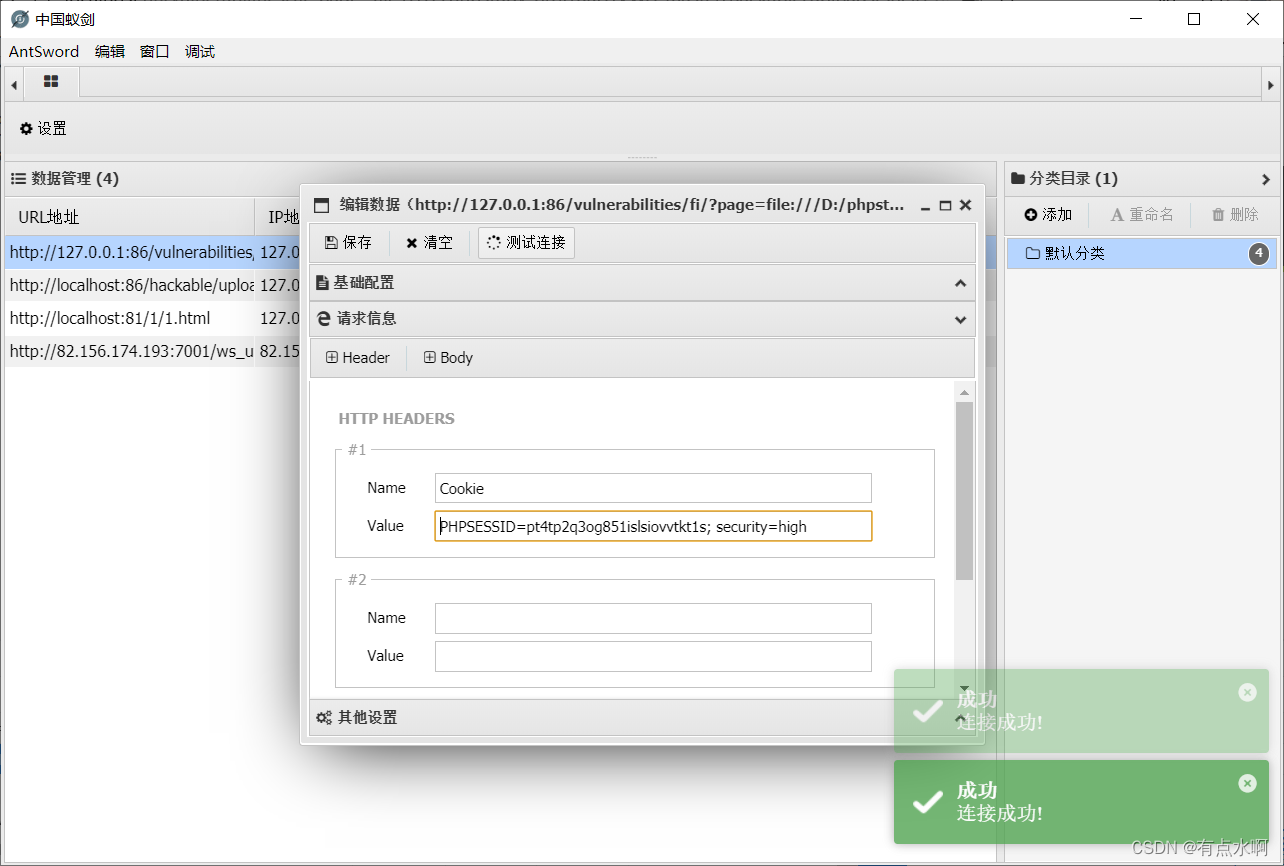
Task: Open the 窗口 menu
Action: [155, 52]
